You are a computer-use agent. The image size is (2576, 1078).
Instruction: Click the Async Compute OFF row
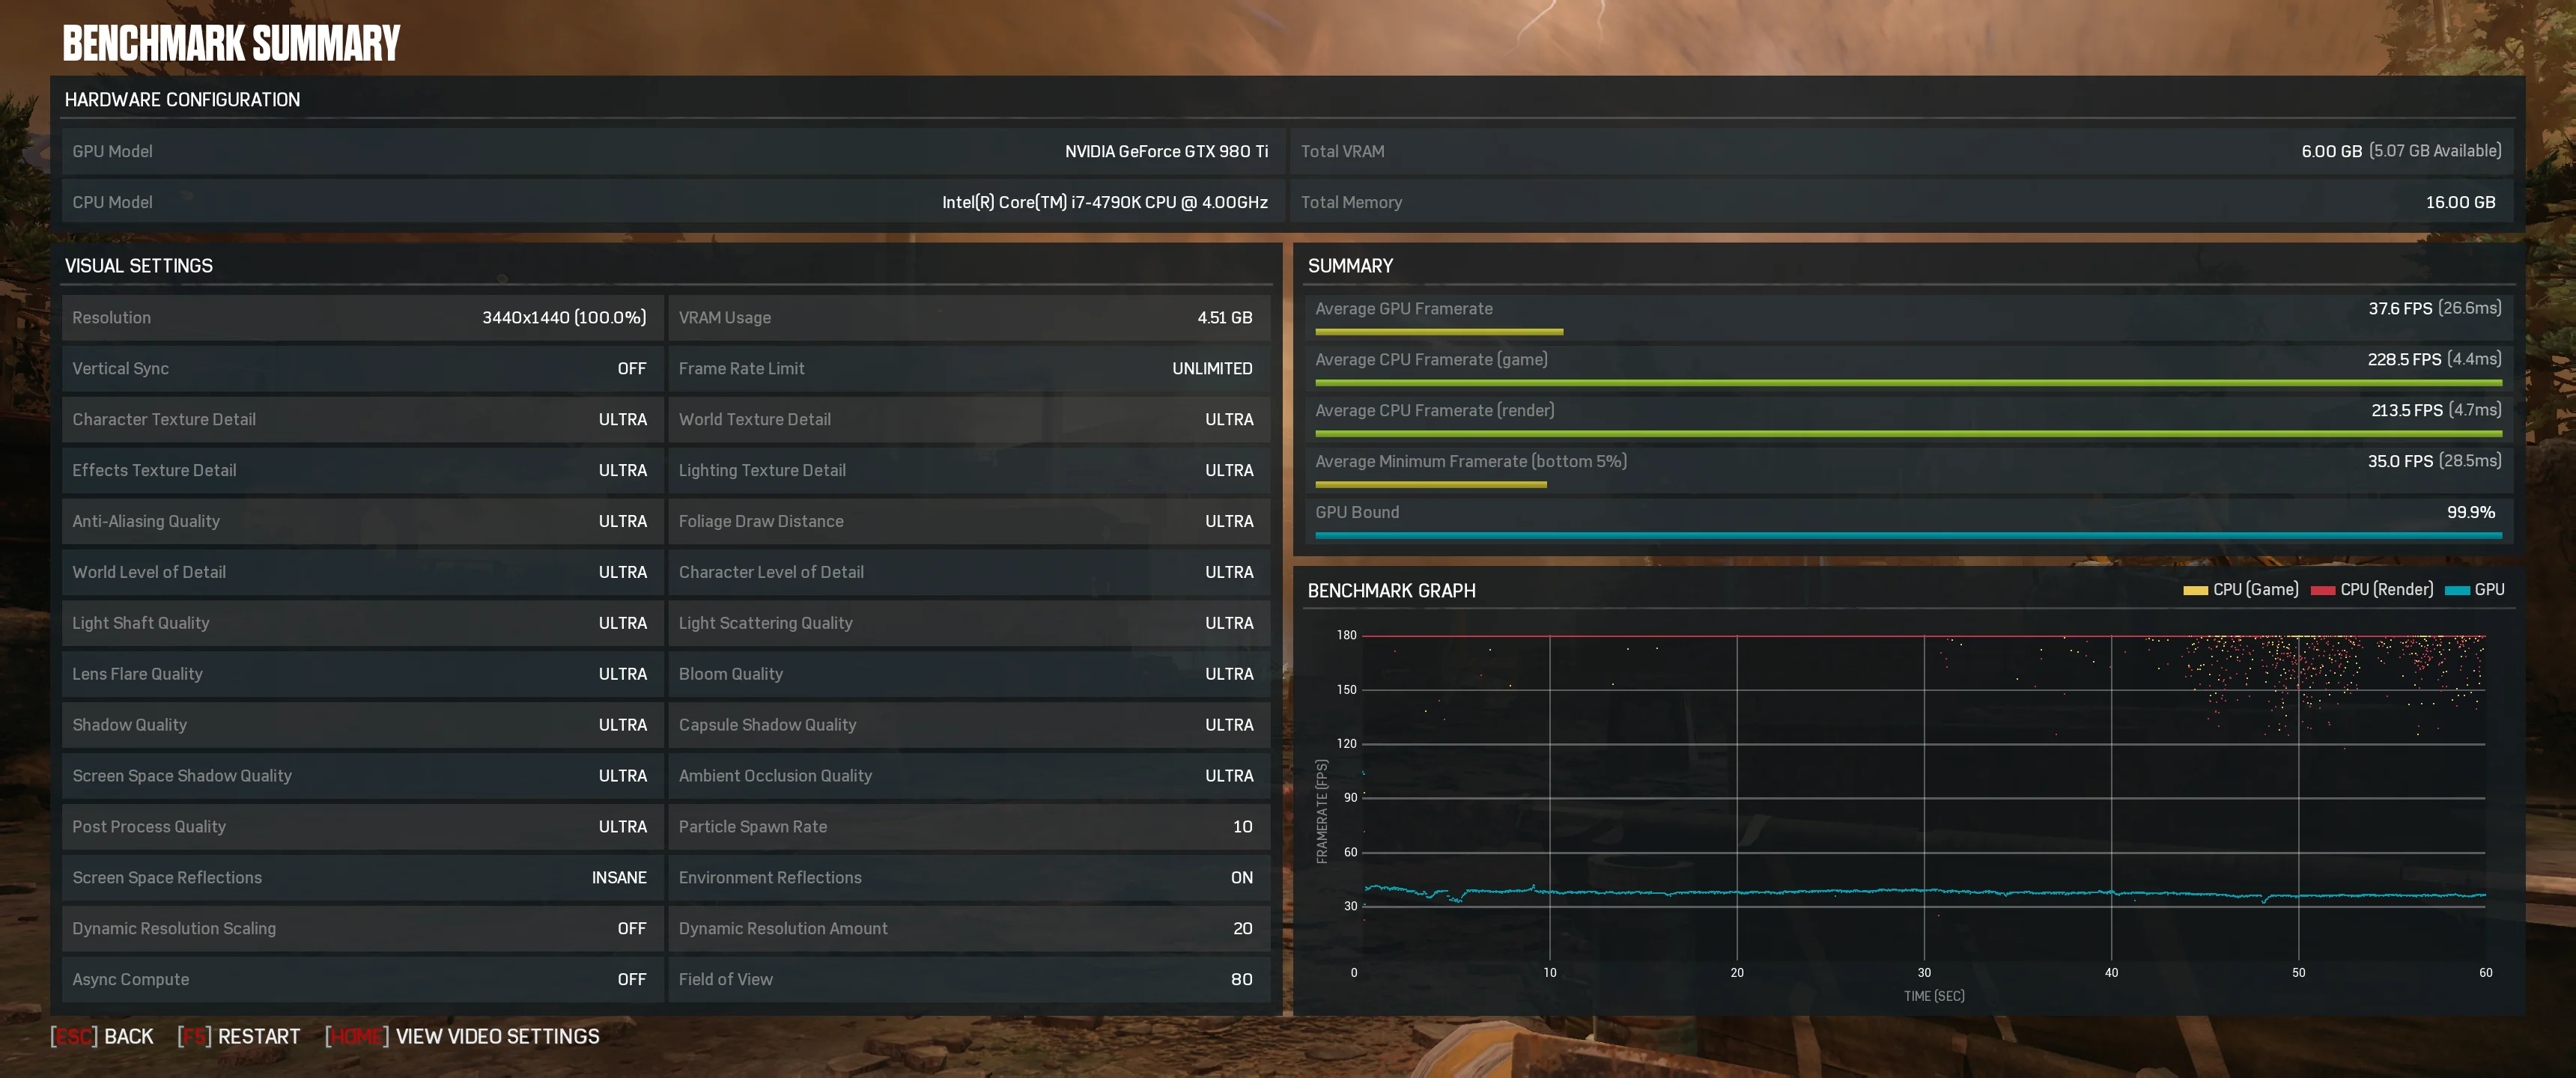pyautogui.click(x=362, y=979)
